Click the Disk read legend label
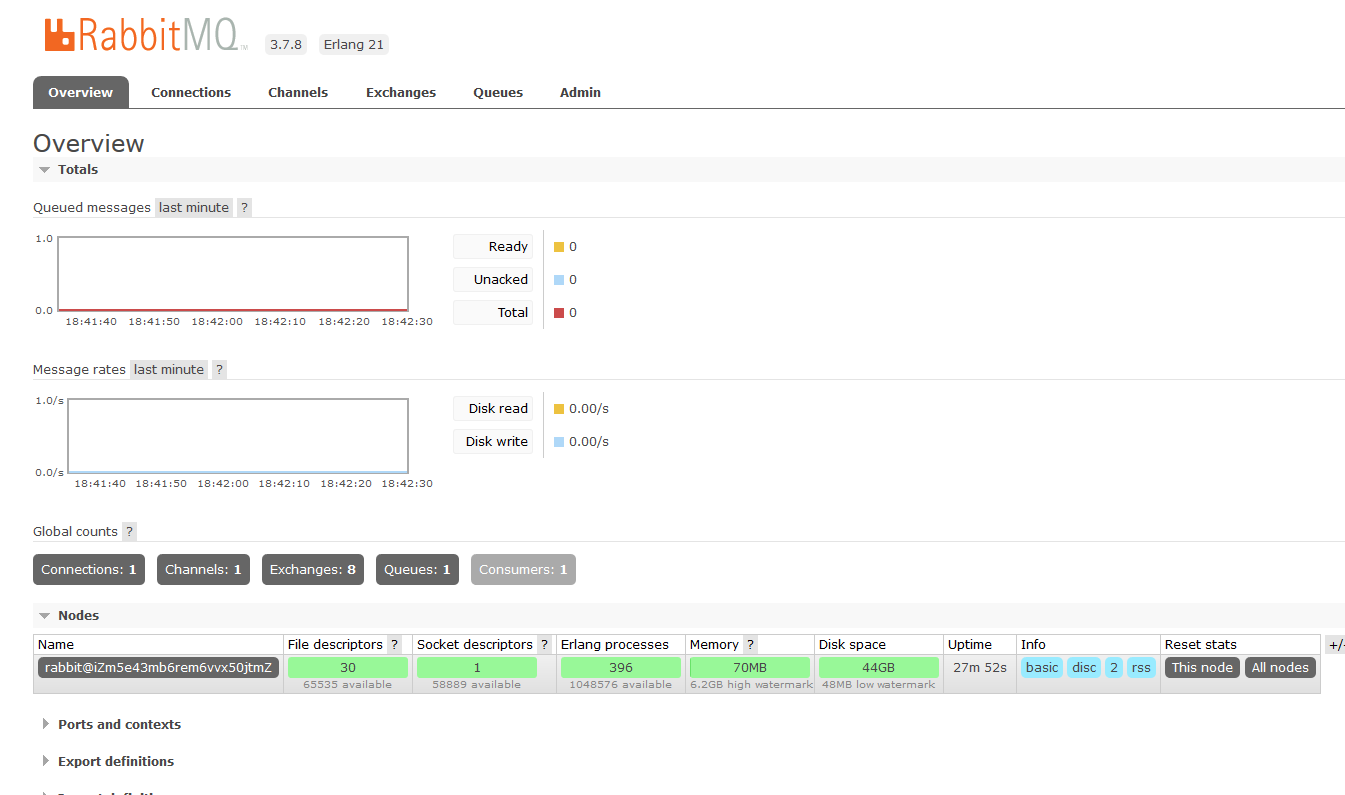 [x=493, y=408]
